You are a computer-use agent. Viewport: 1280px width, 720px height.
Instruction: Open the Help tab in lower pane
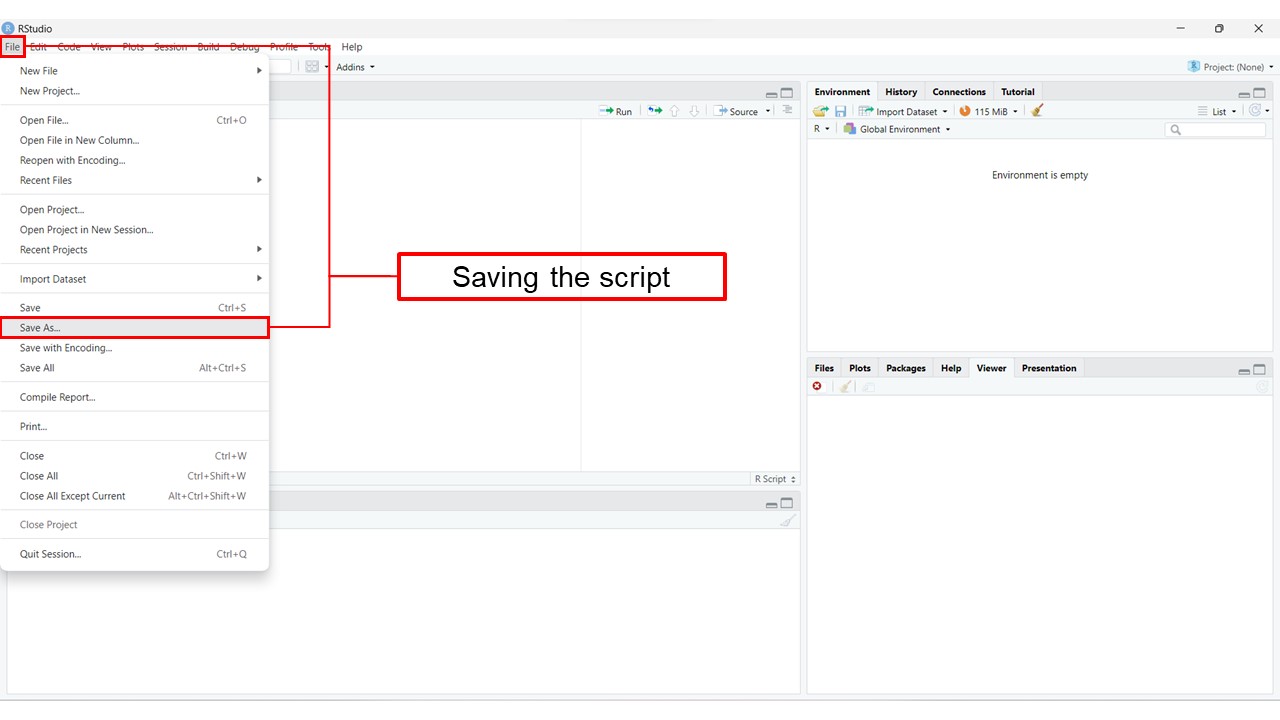951,368
